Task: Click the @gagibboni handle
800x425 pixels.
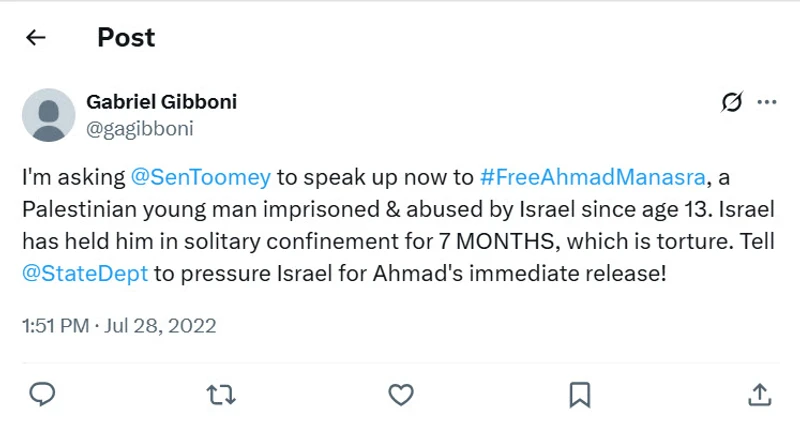Action: tap(140, 128)
